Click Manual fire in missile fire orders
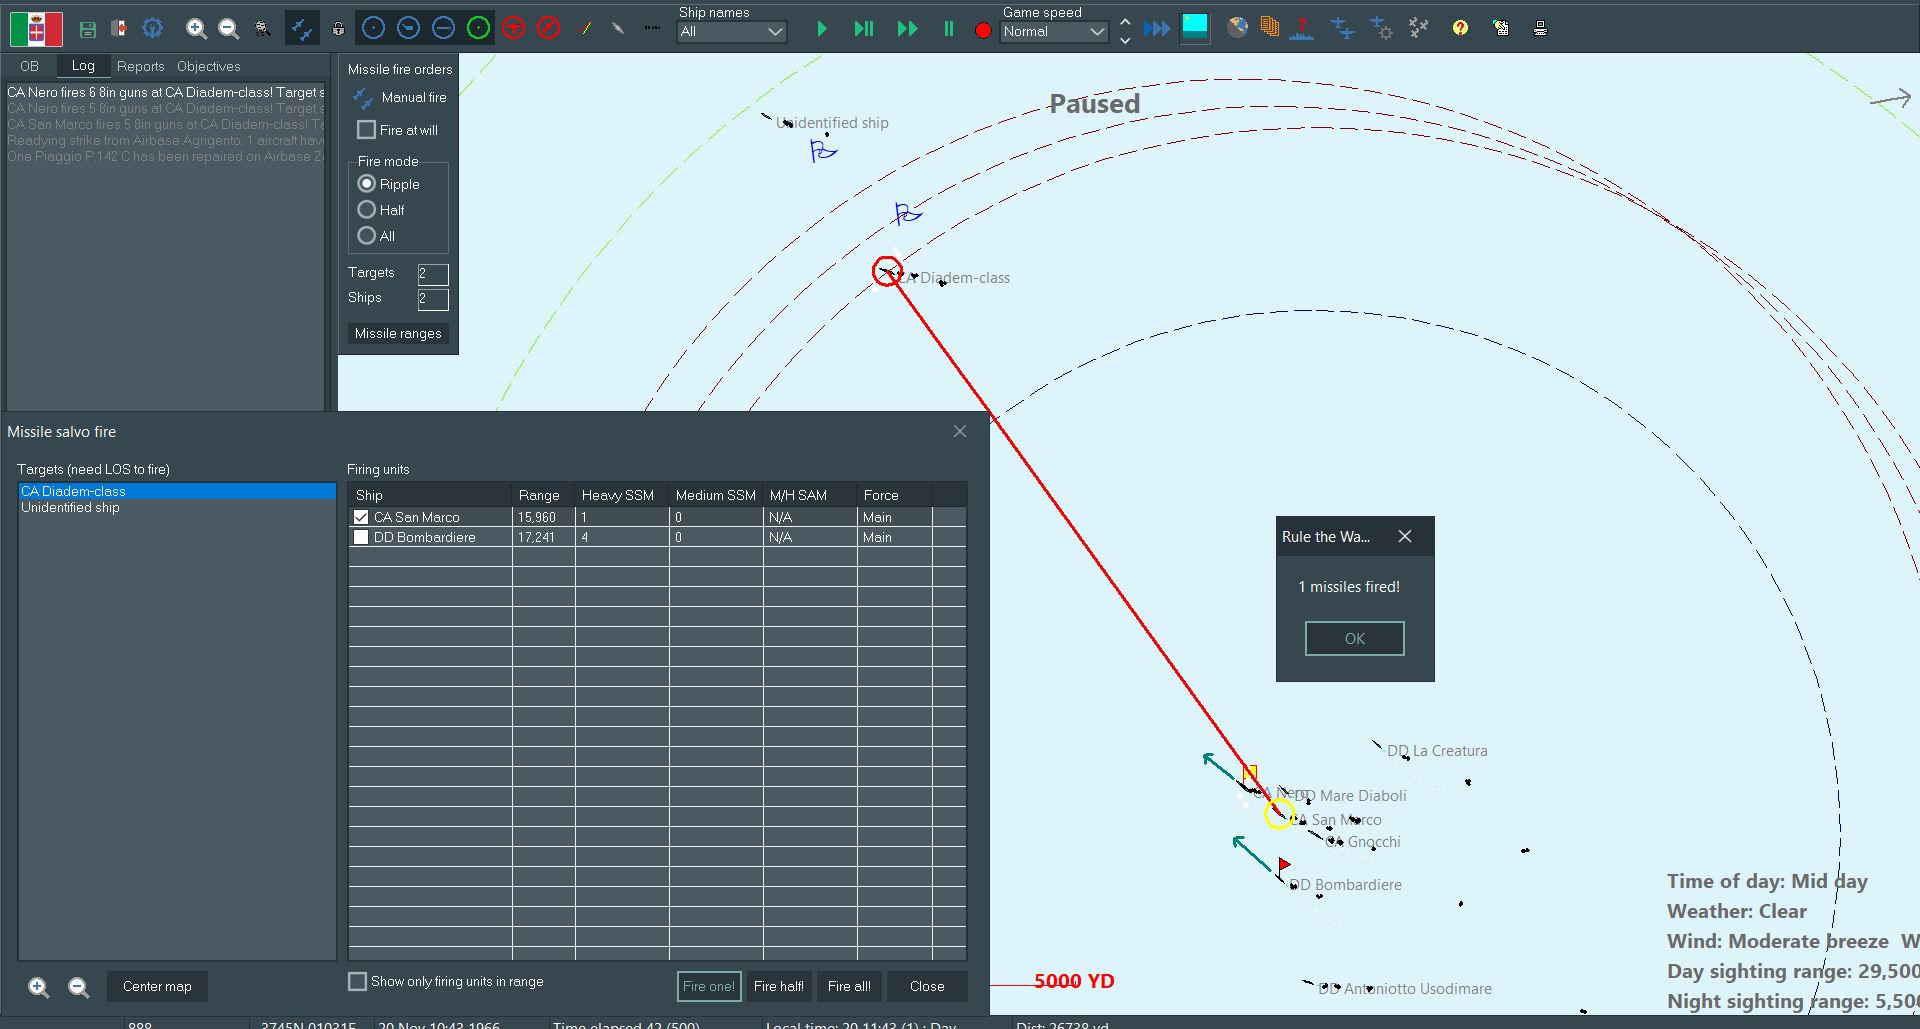Viewport: 1920px width, 1029px height. (x=400, y=97)
